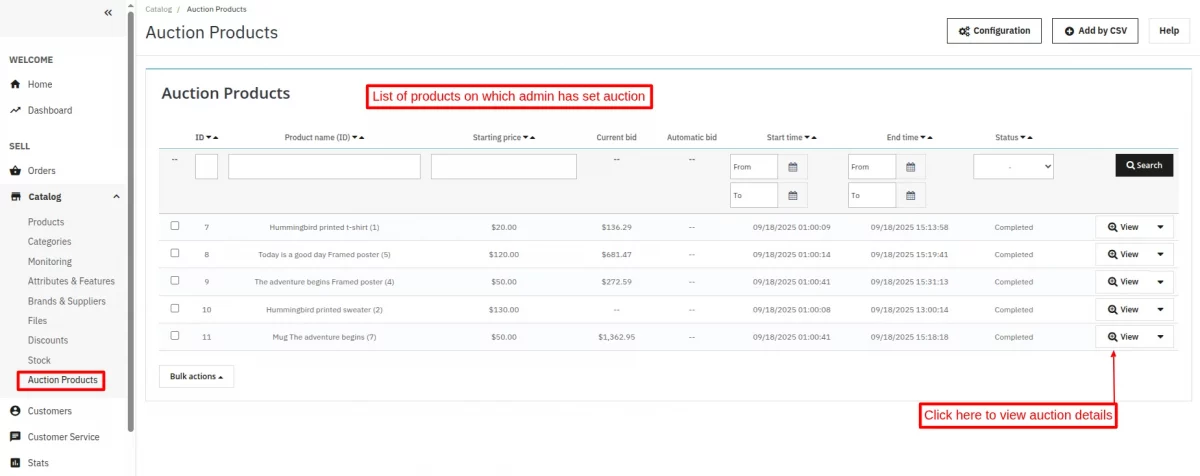This screenshot has width=1200, height=476.
Task: Open the Bulk actions dropdown
Action: click(196, 376)
